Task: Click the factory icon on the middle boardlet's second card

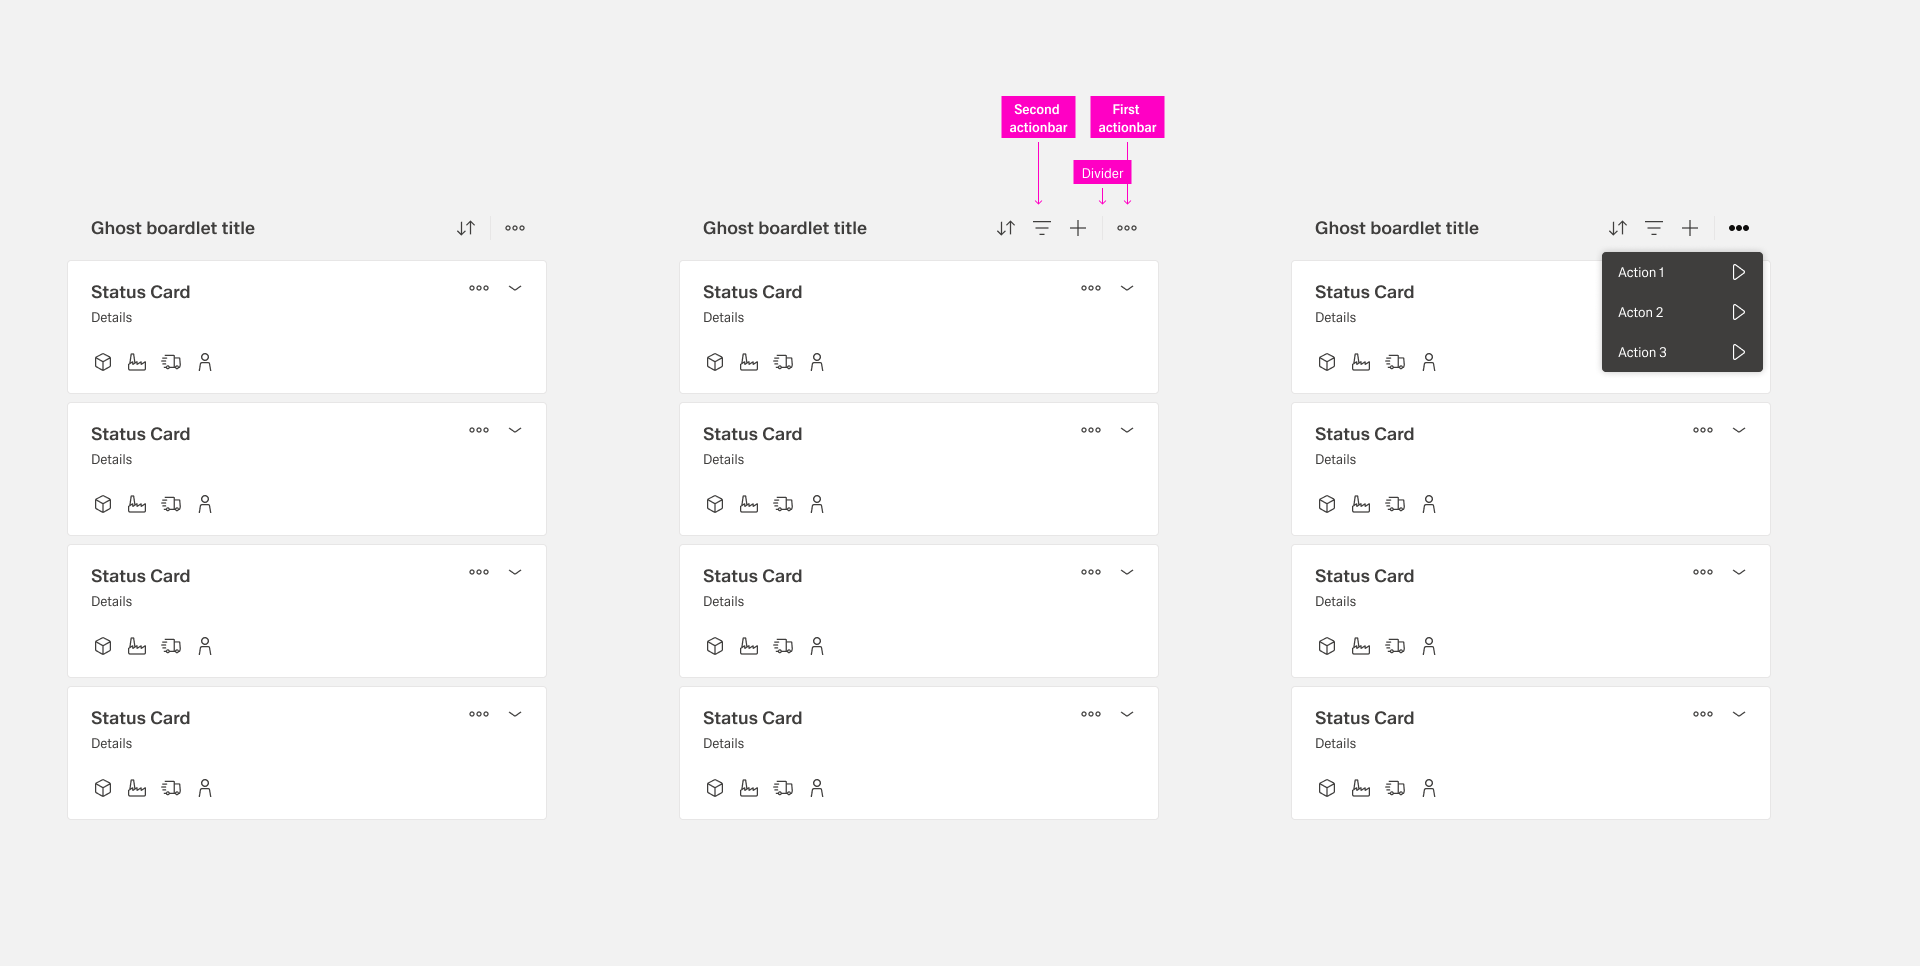Action: pos(749,504)
